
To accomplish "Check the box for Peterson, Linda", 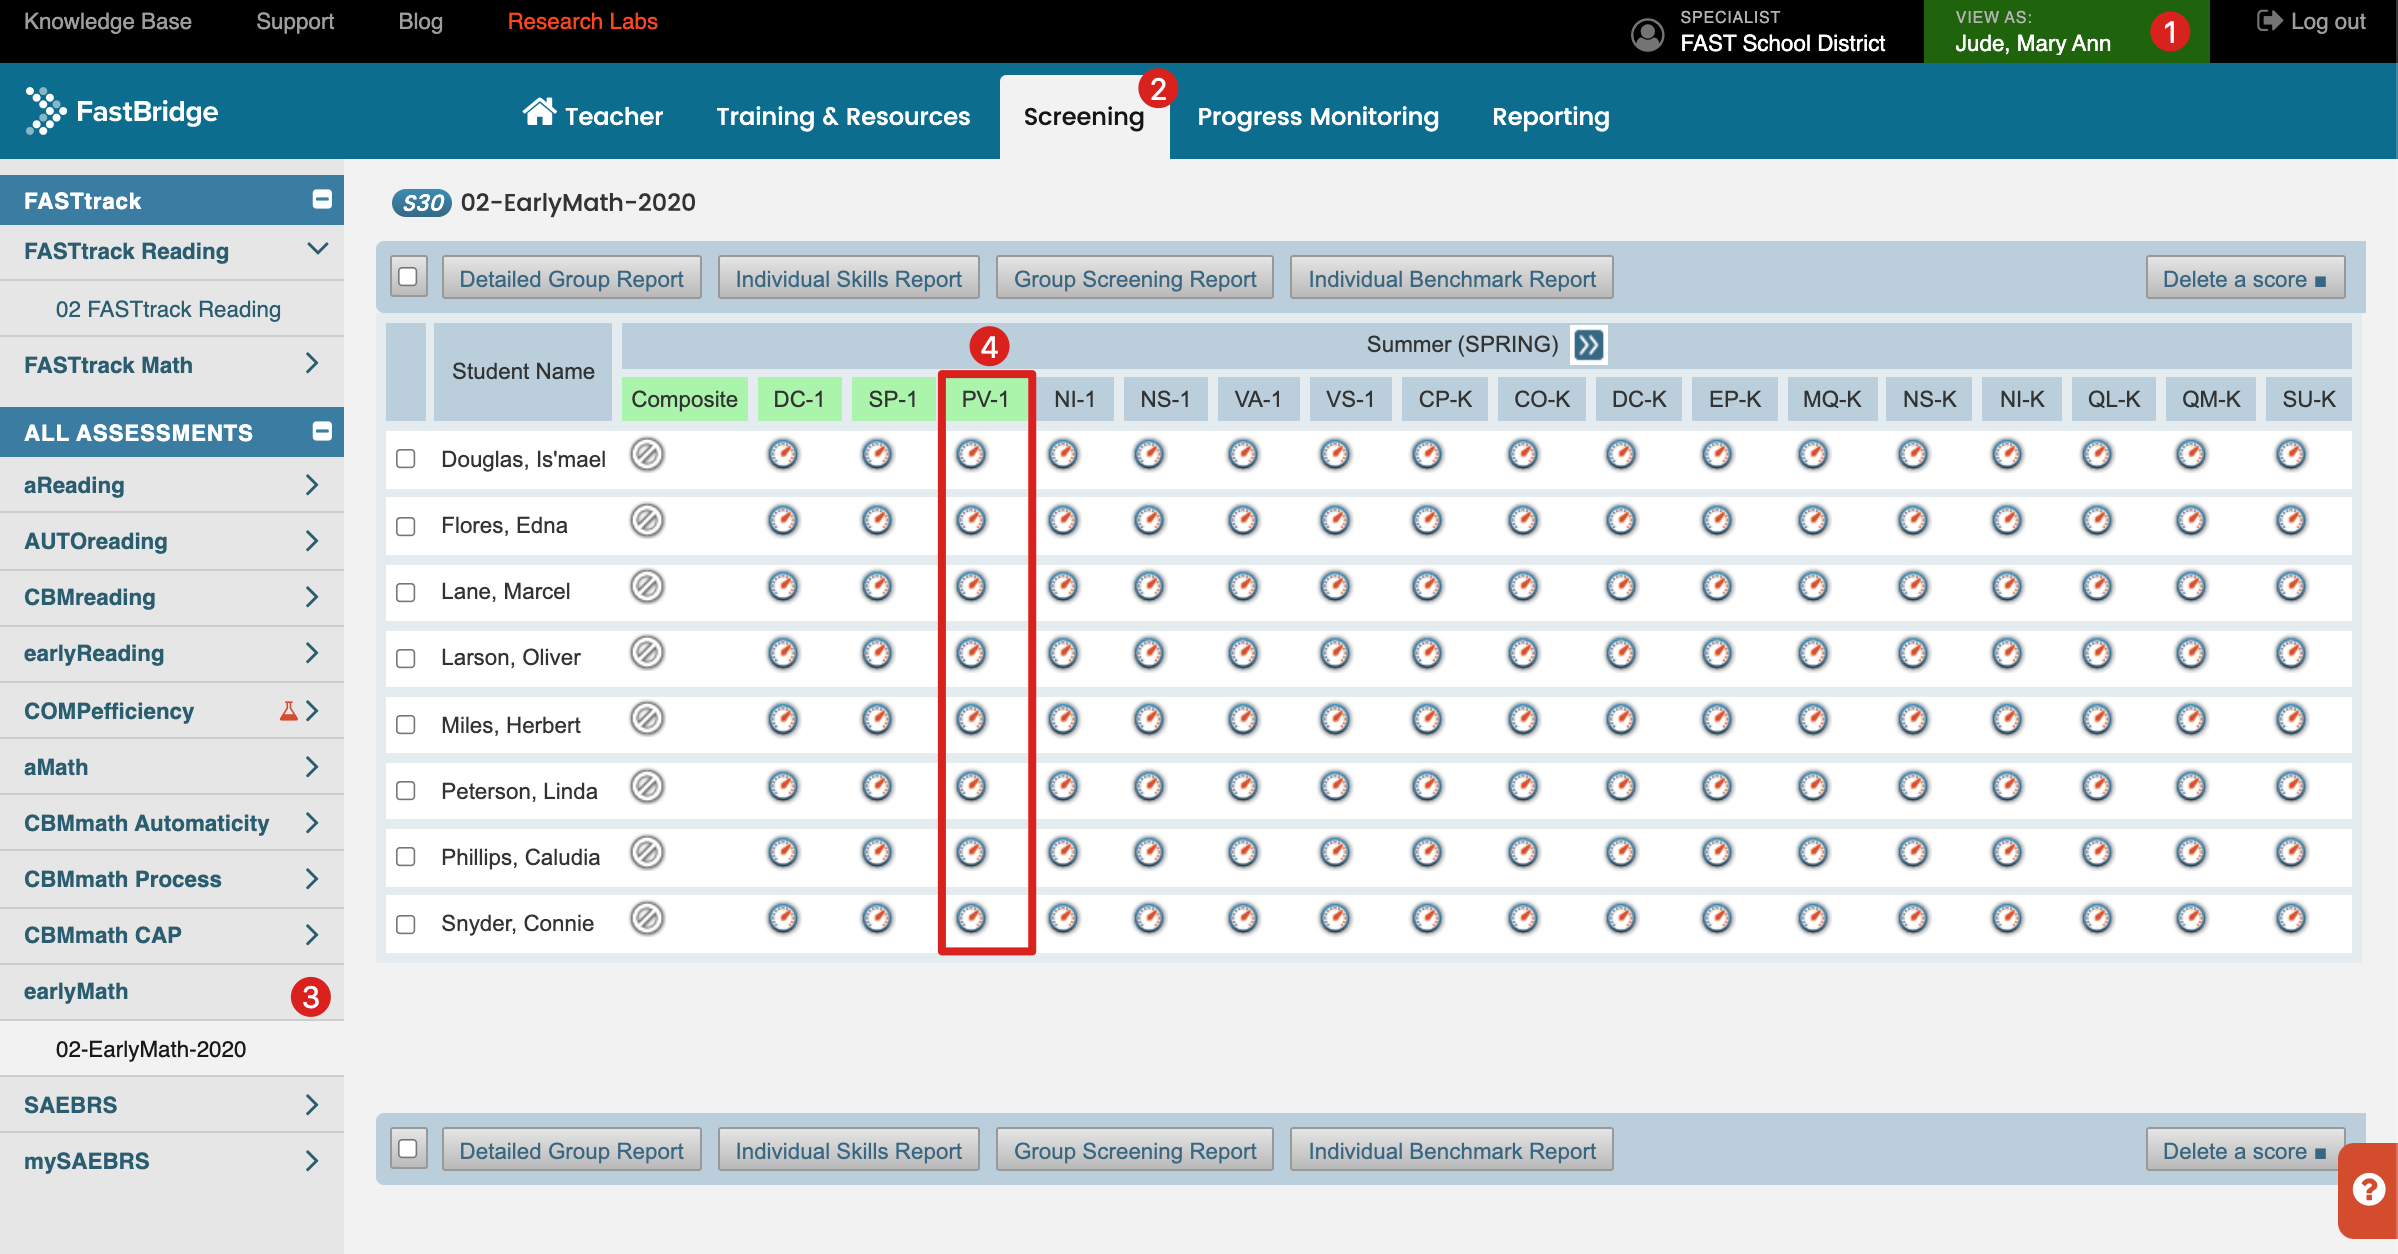I will click(x=406, y=791).
